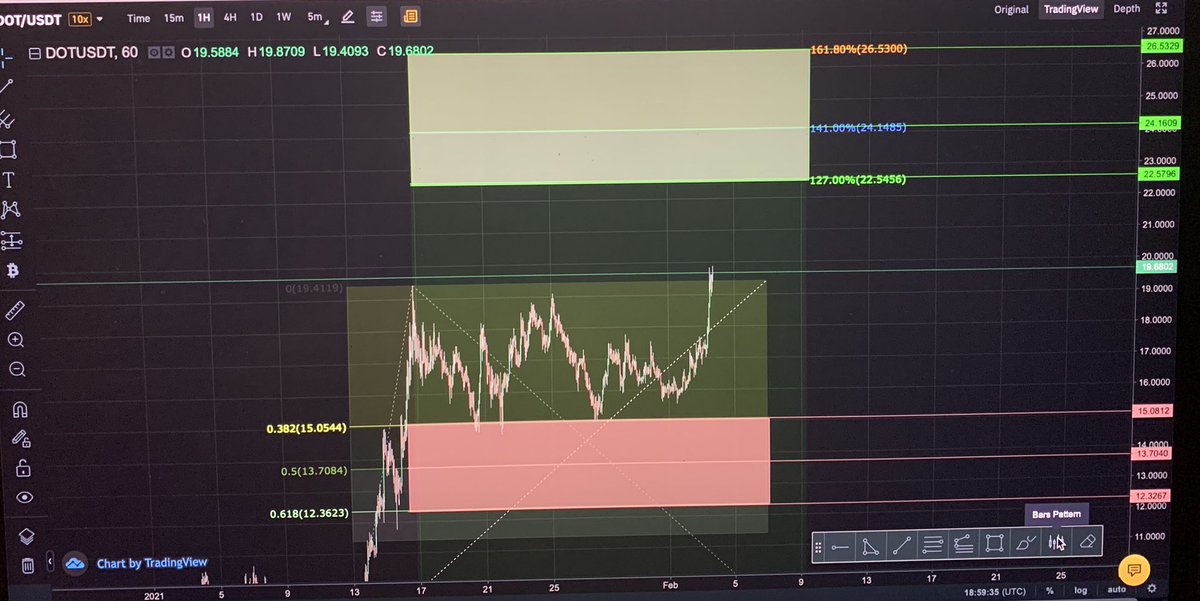The height and width of the screenshot is (601, 1200).
Task: Click the 0.618(12.3623) retracement label
Action: 308,515
